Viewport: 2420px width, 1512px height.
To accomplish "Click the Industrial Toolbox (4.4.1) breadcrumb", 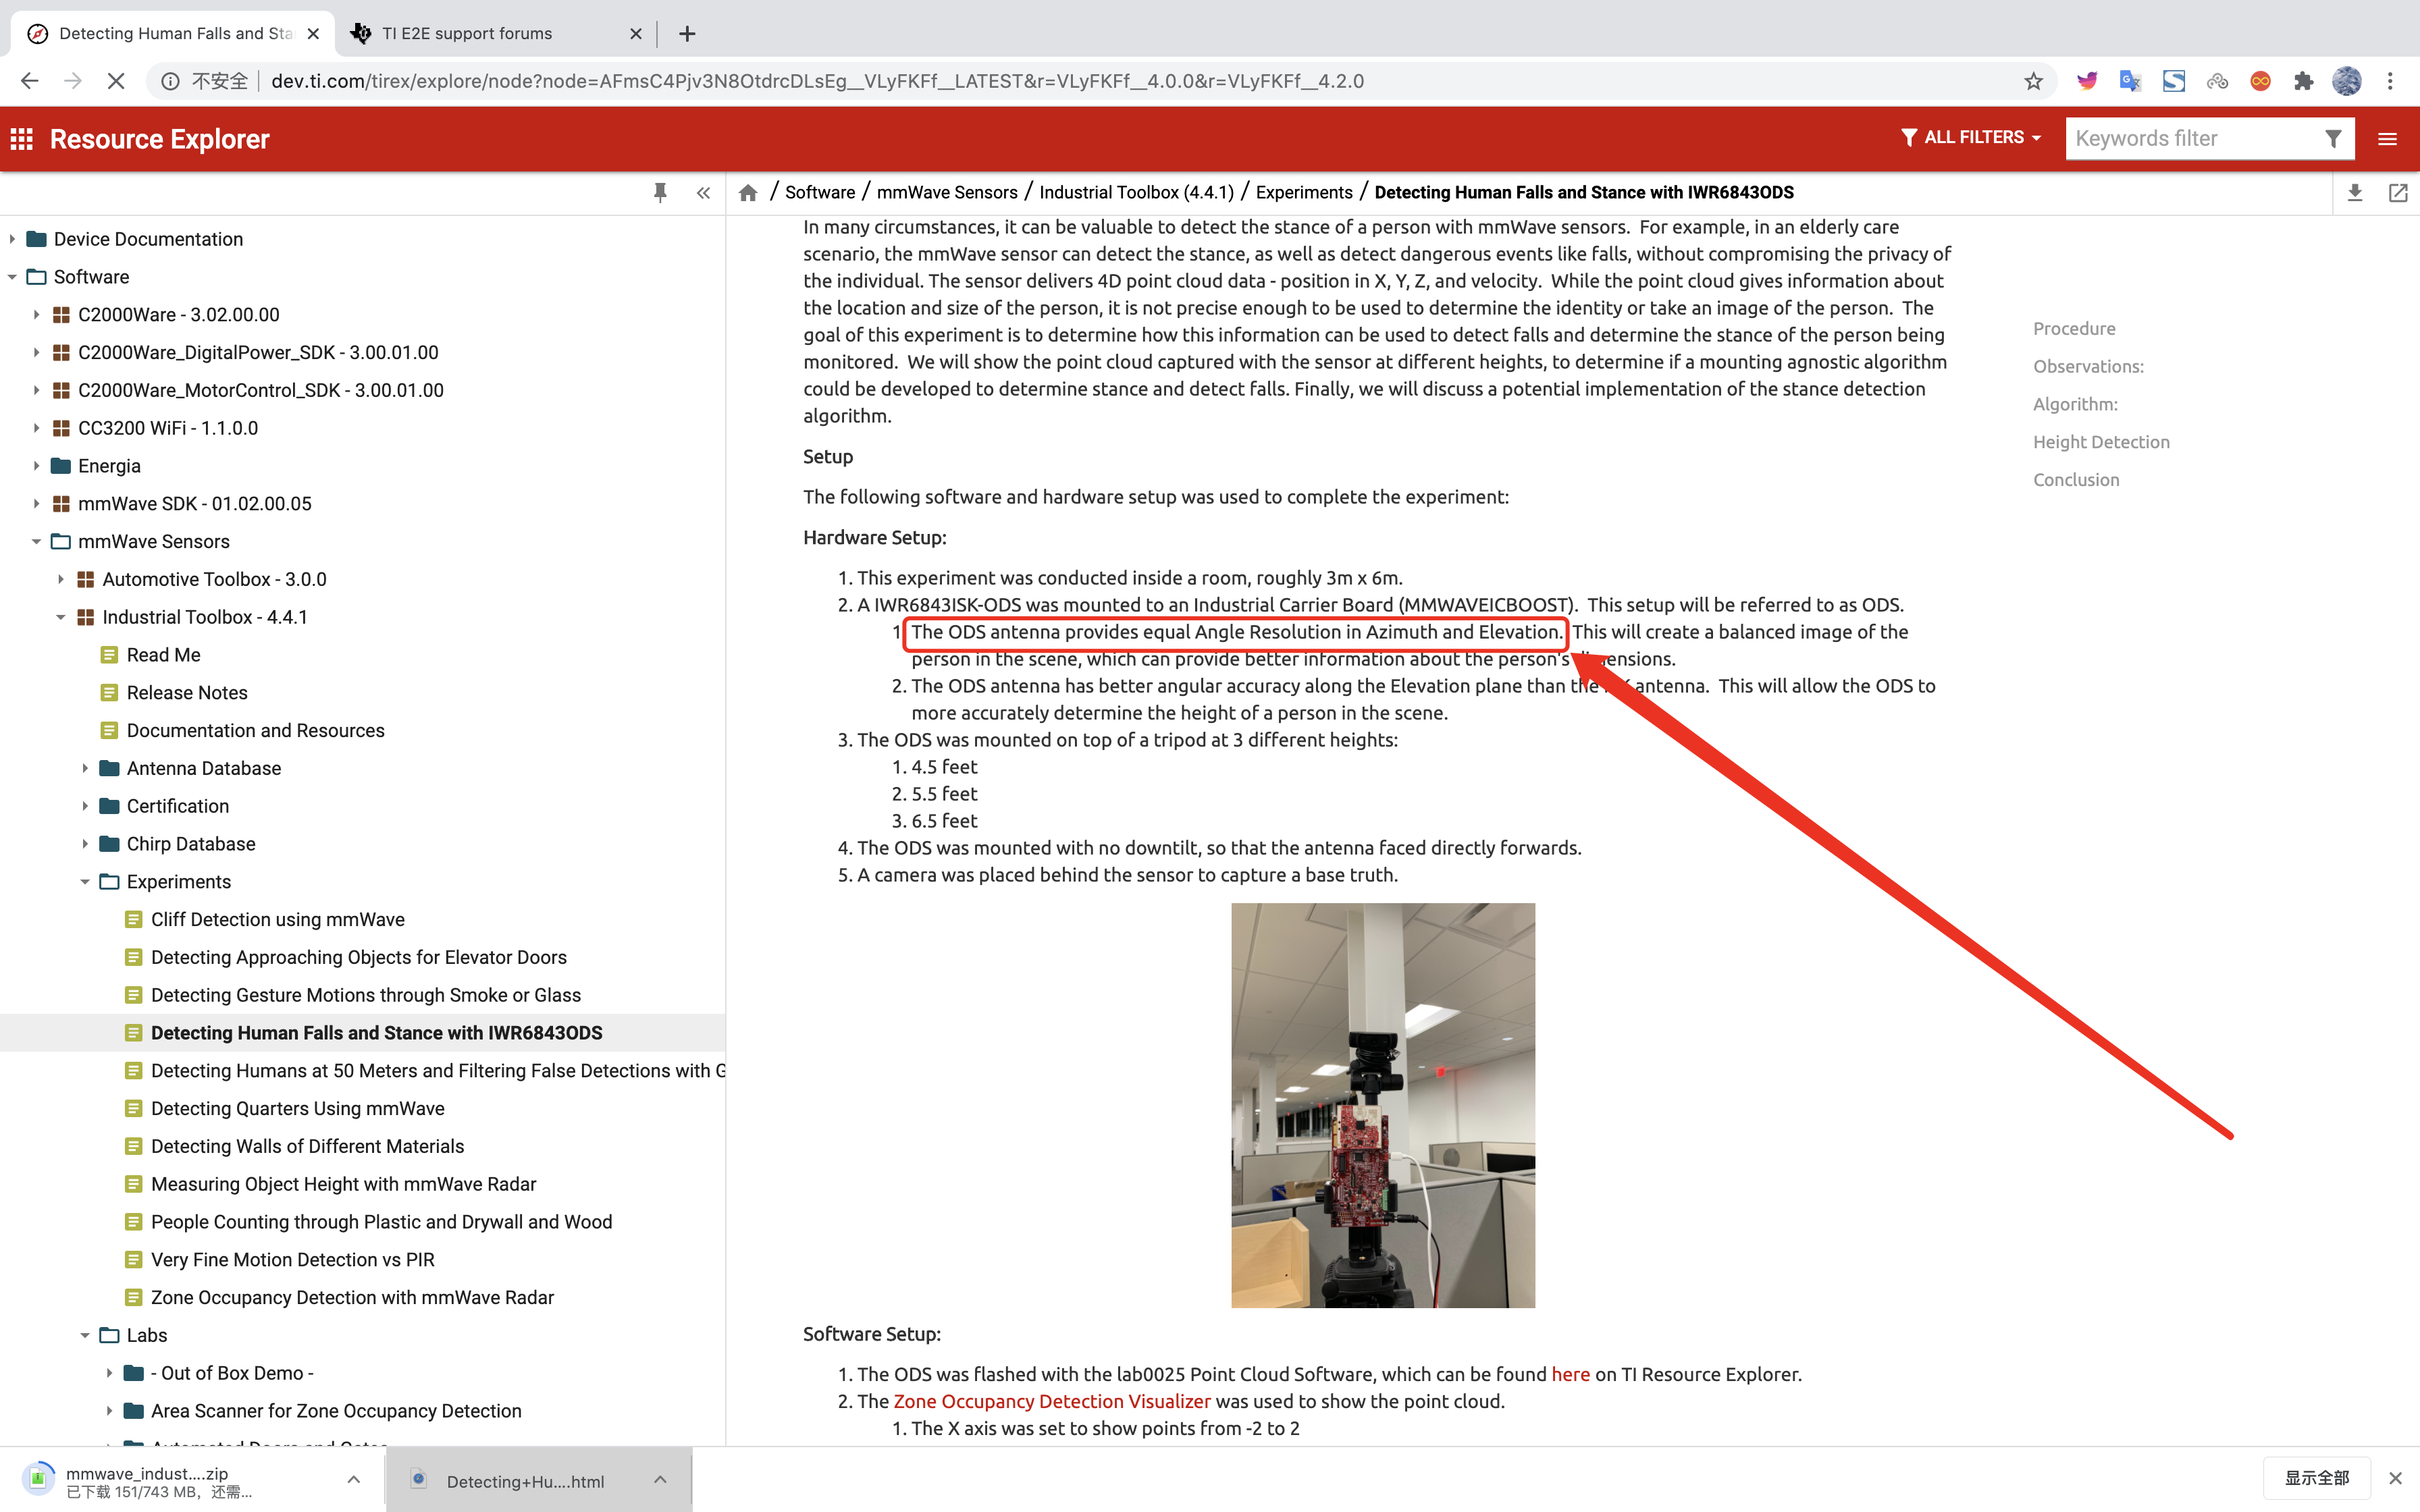I will [1137, 193].
